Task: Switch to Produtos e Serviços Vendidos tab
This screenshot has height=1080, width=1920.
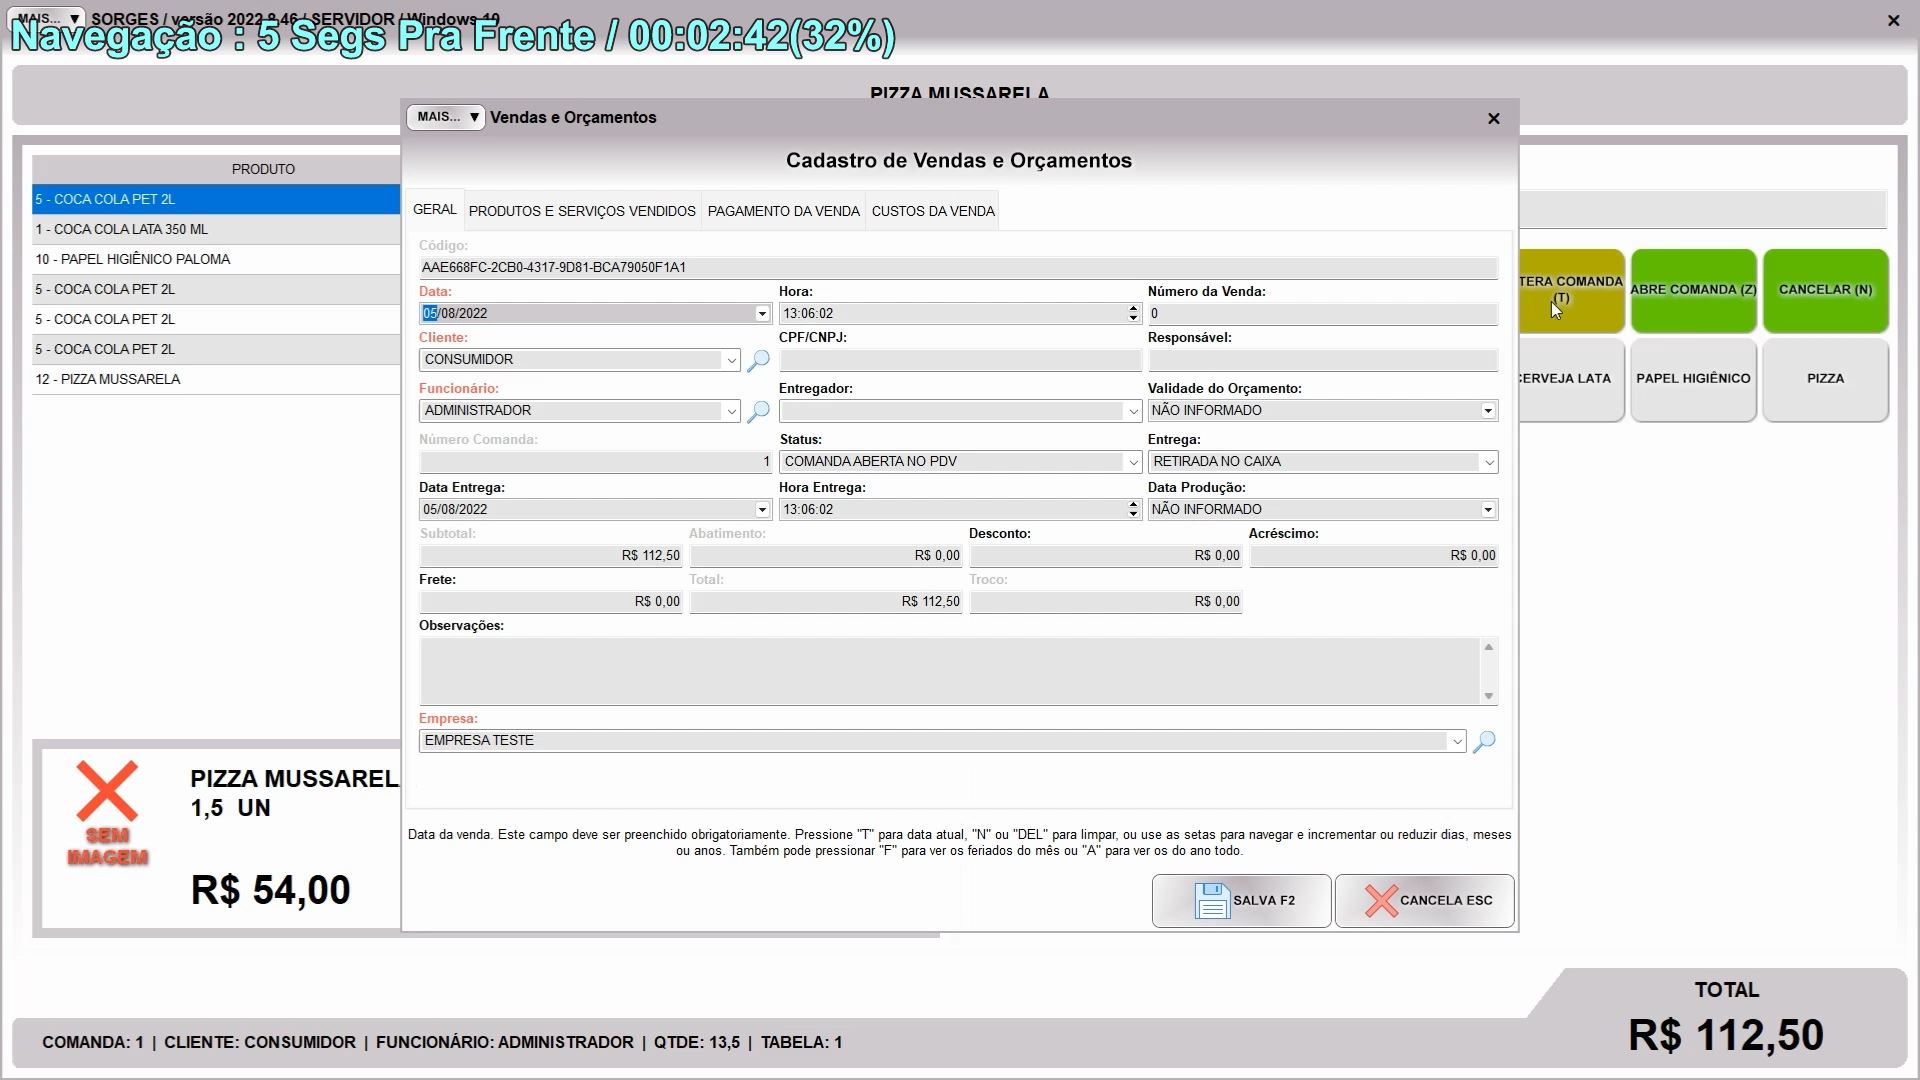Action: pos(582,211)
